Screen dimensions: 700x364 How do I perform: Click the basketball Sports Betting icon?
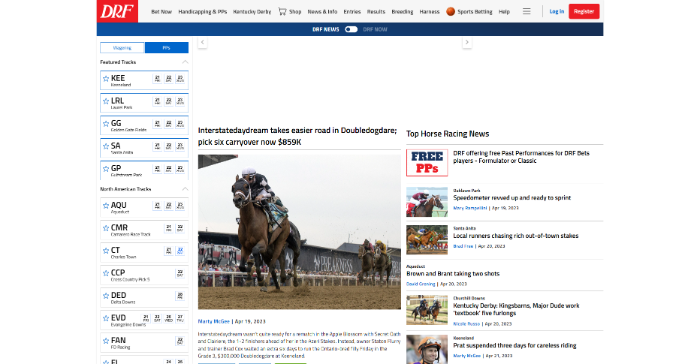click(x=450, y=12)
